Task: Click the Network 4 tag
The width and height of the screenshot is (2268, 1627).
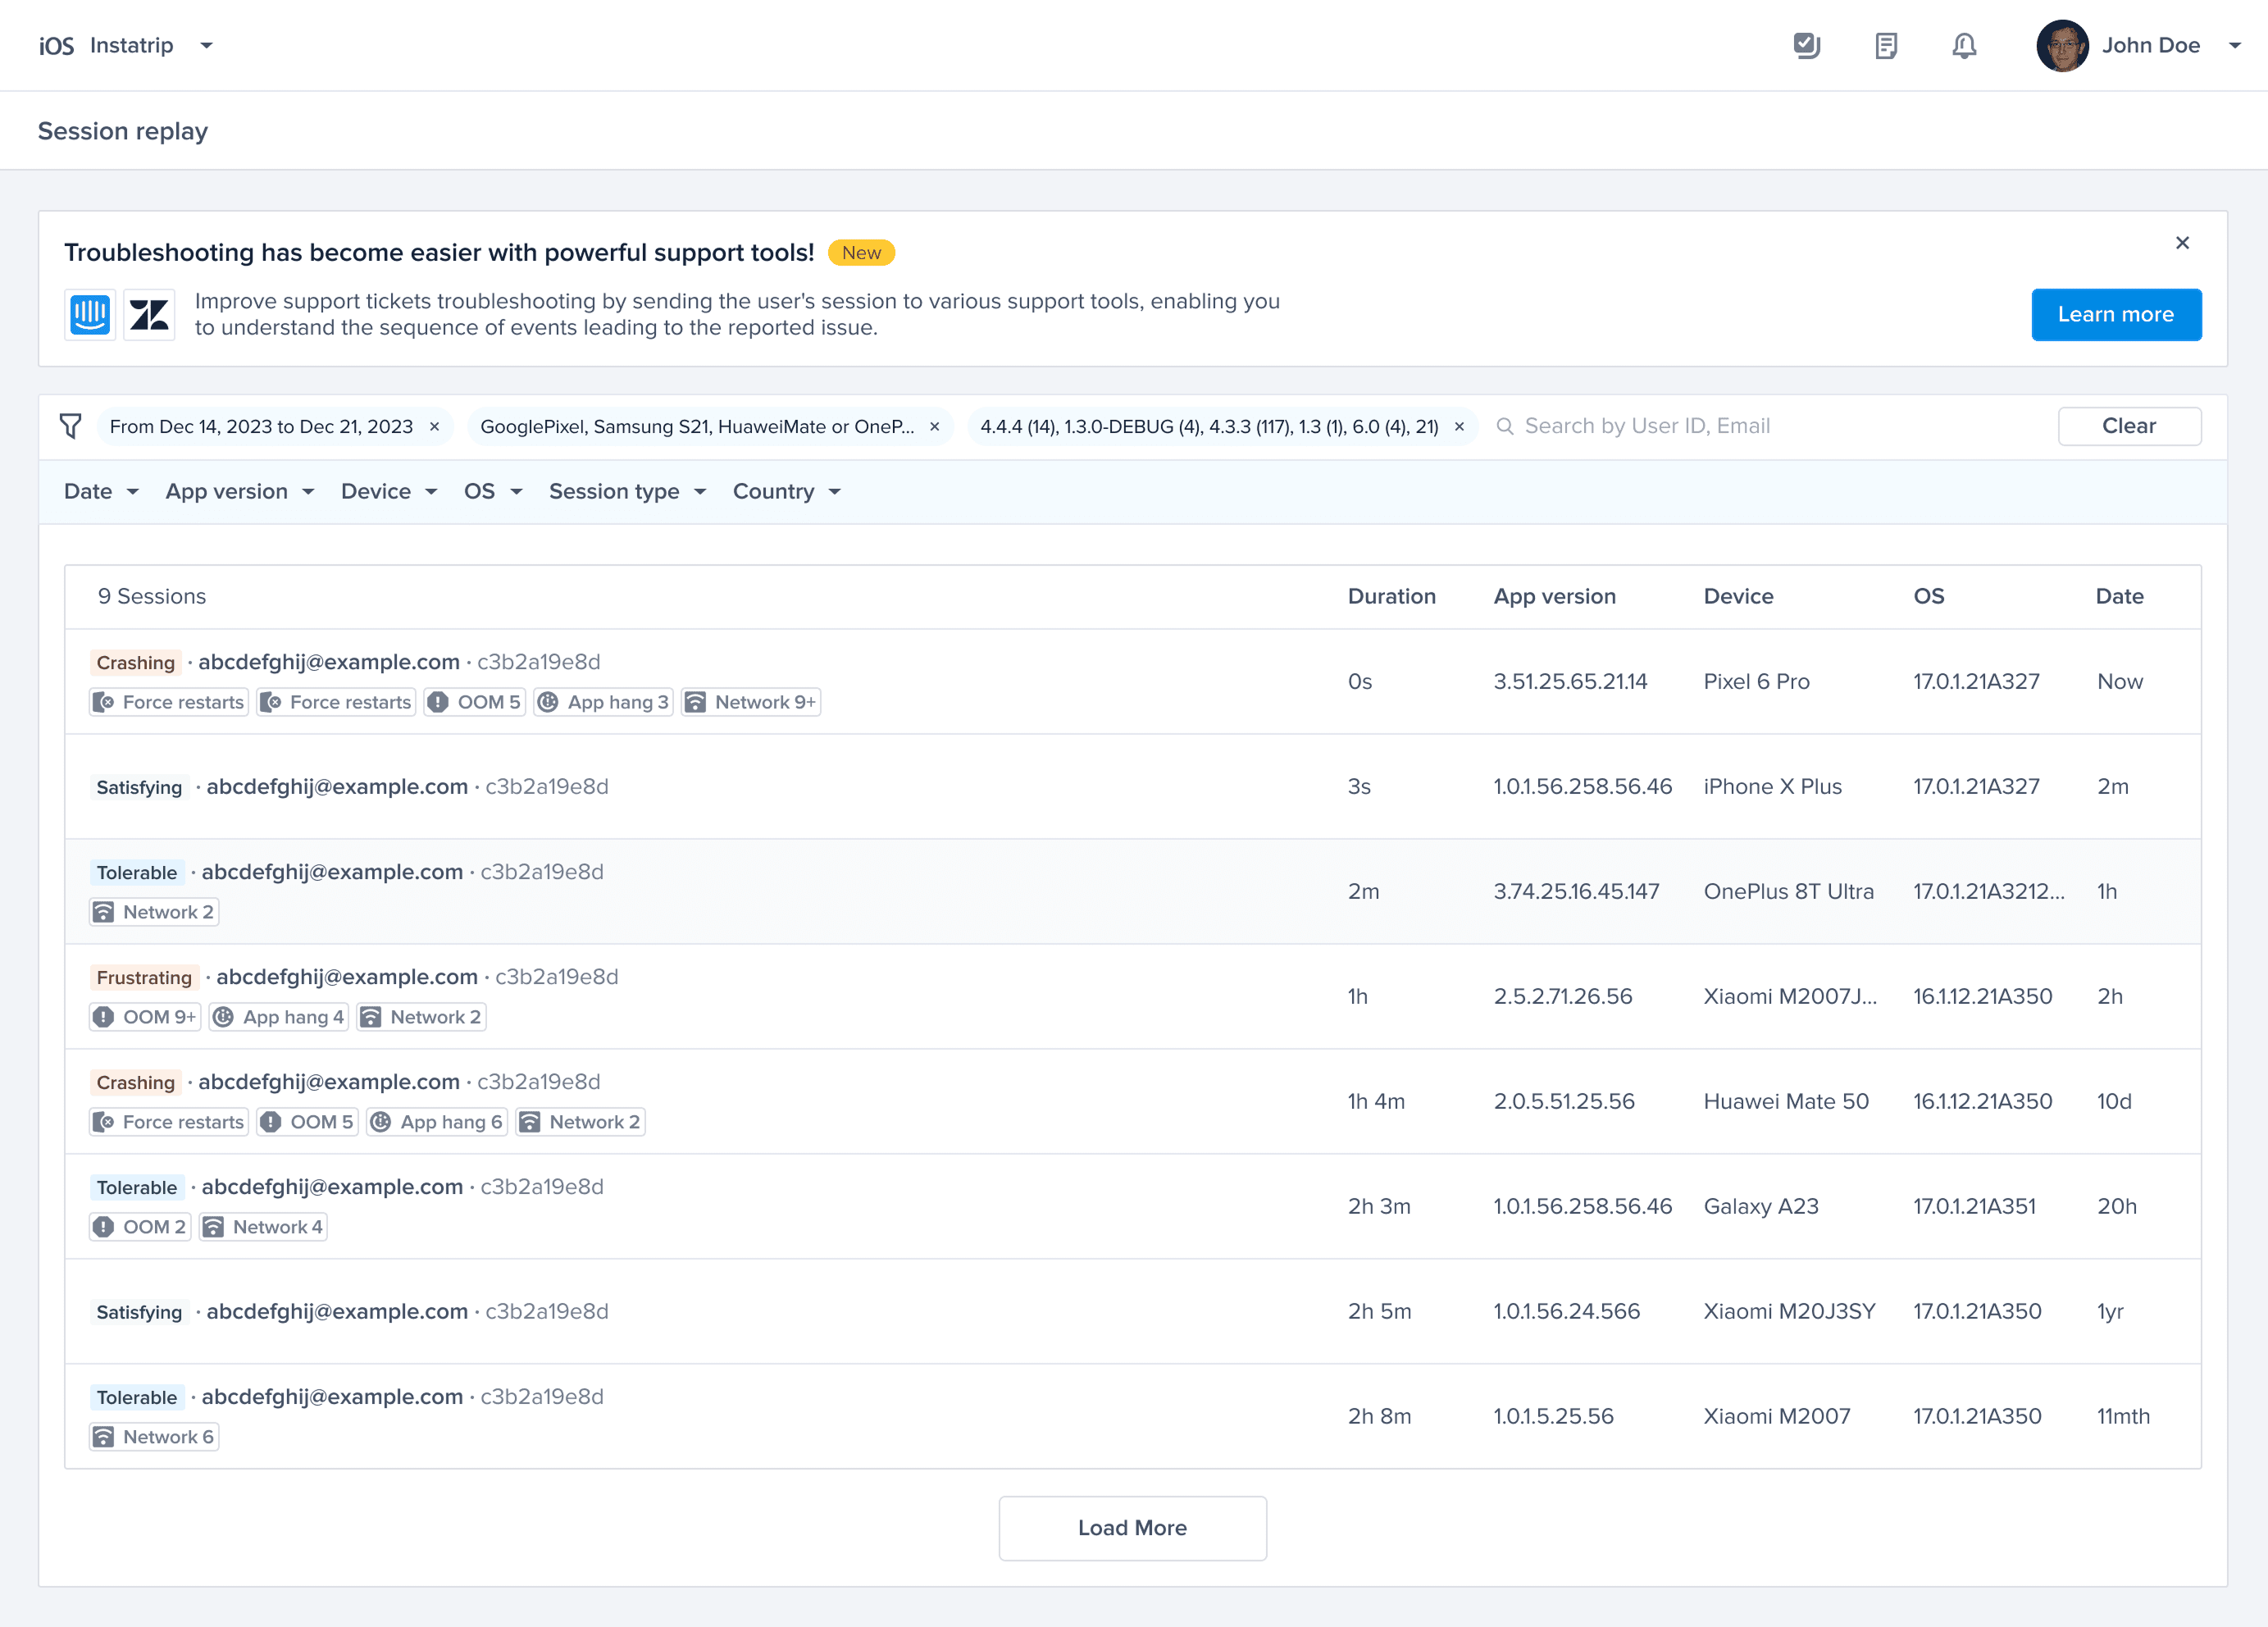Action: coord(263,1227)
